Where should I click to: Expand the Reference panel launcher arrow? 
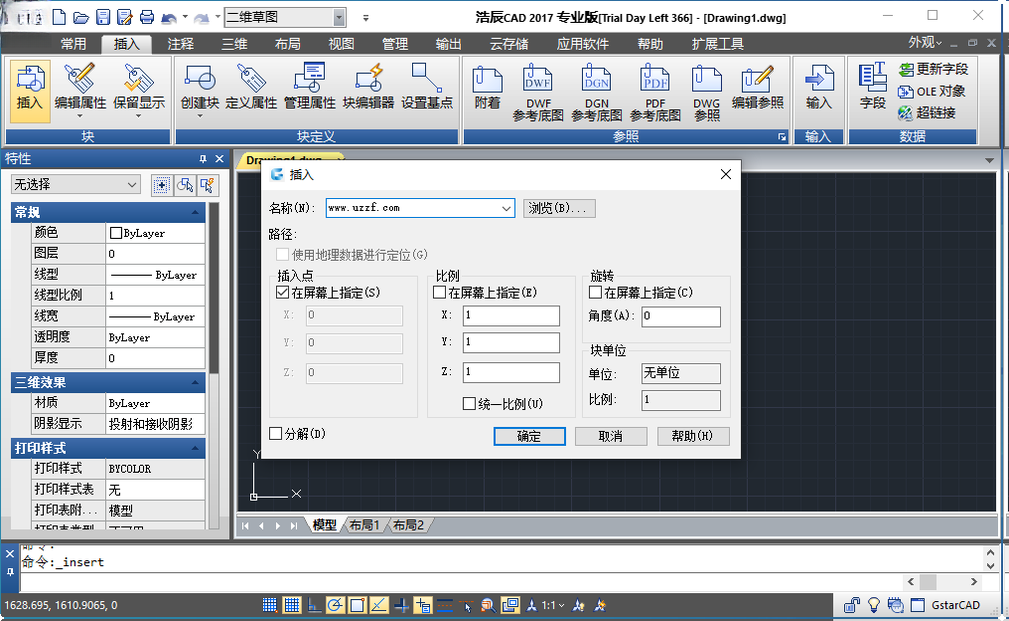pyautogui.click(x=782, y=136)
